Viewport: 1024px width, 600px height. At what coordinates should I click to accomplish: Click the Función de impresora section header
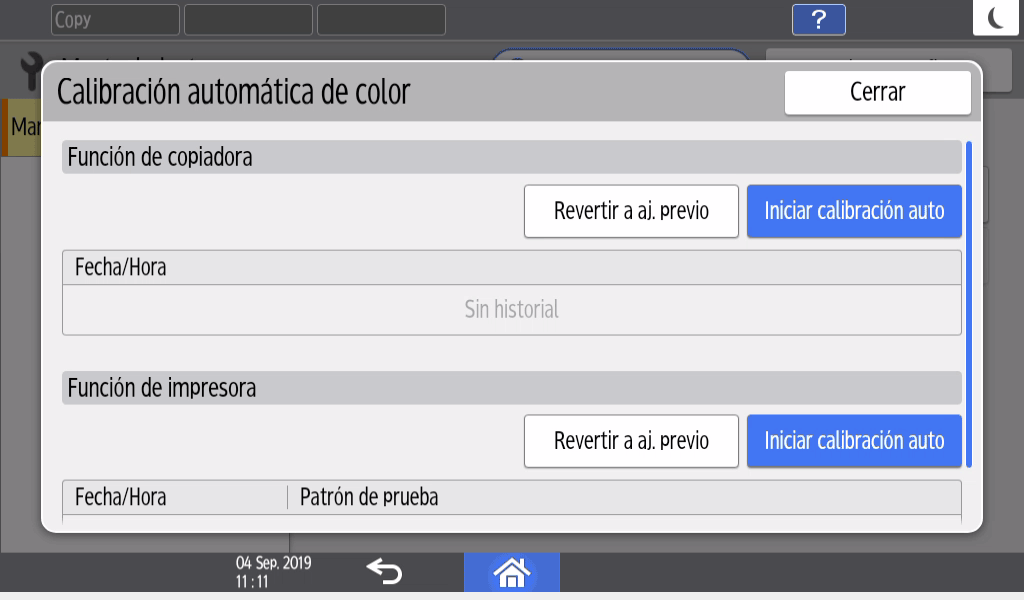point(511,387)
